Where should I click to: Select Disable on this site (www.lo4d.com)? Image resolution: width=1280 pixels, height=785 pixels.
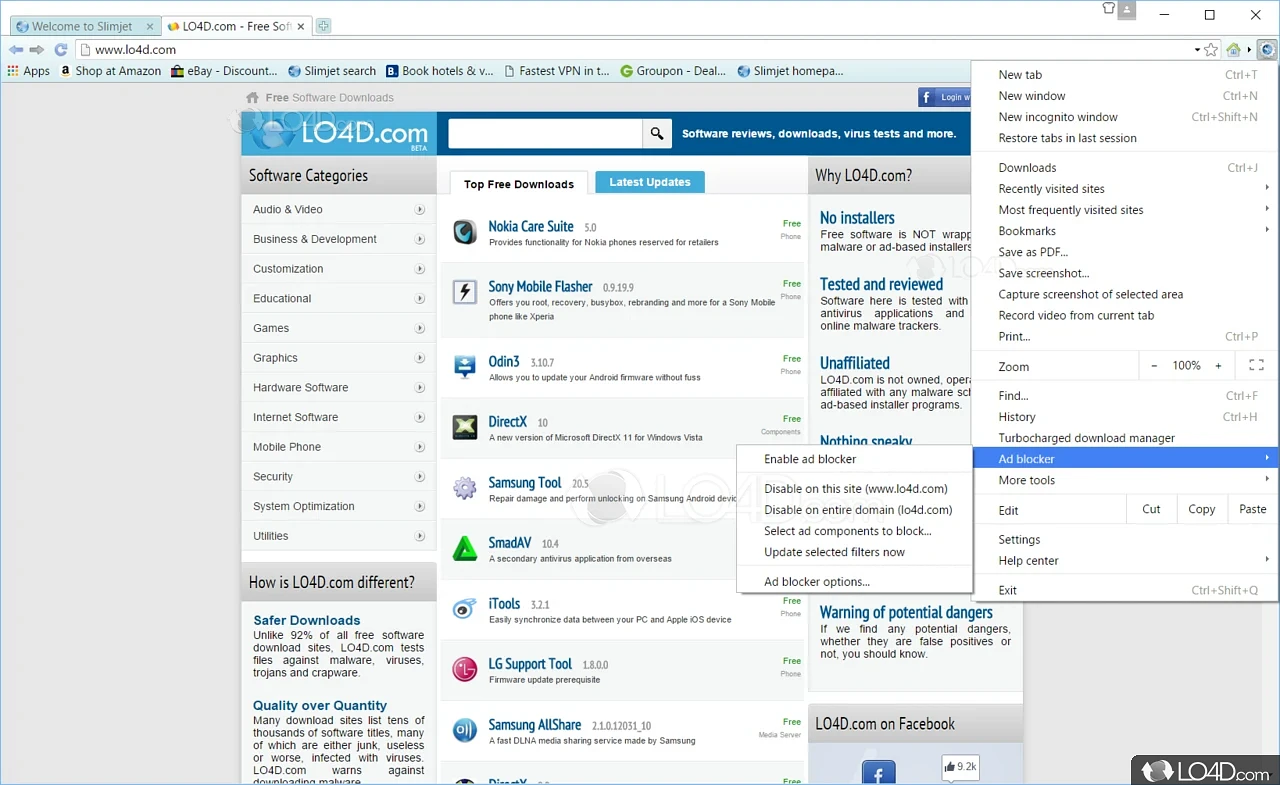pos(854,489)
